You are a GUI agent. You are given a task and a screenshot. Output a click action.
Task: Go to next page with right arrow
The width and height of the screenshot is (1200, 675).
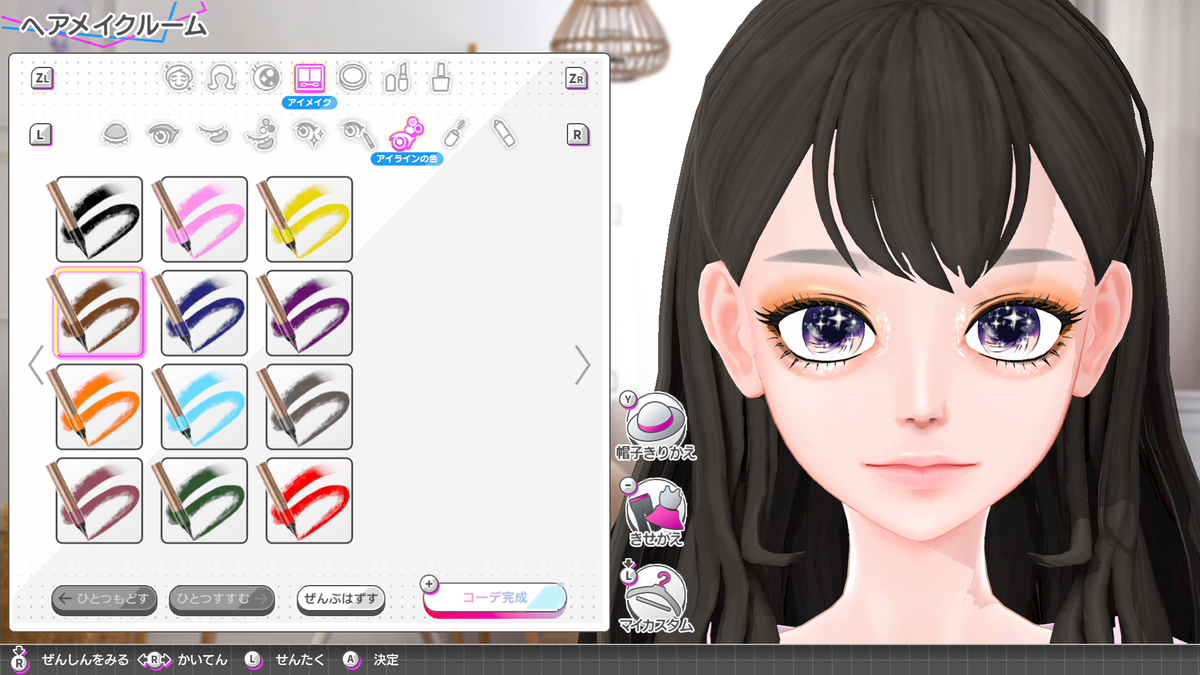[582, 365]
